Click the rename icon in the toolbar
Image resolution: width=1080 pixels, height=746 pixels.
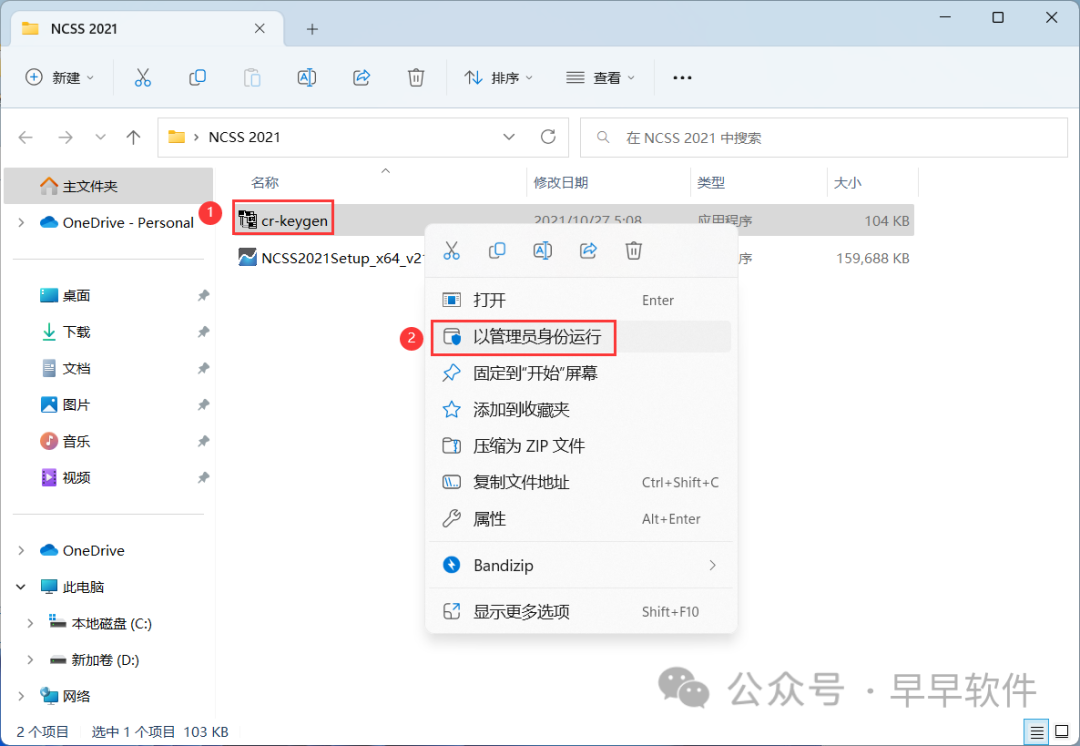[307, 77]
